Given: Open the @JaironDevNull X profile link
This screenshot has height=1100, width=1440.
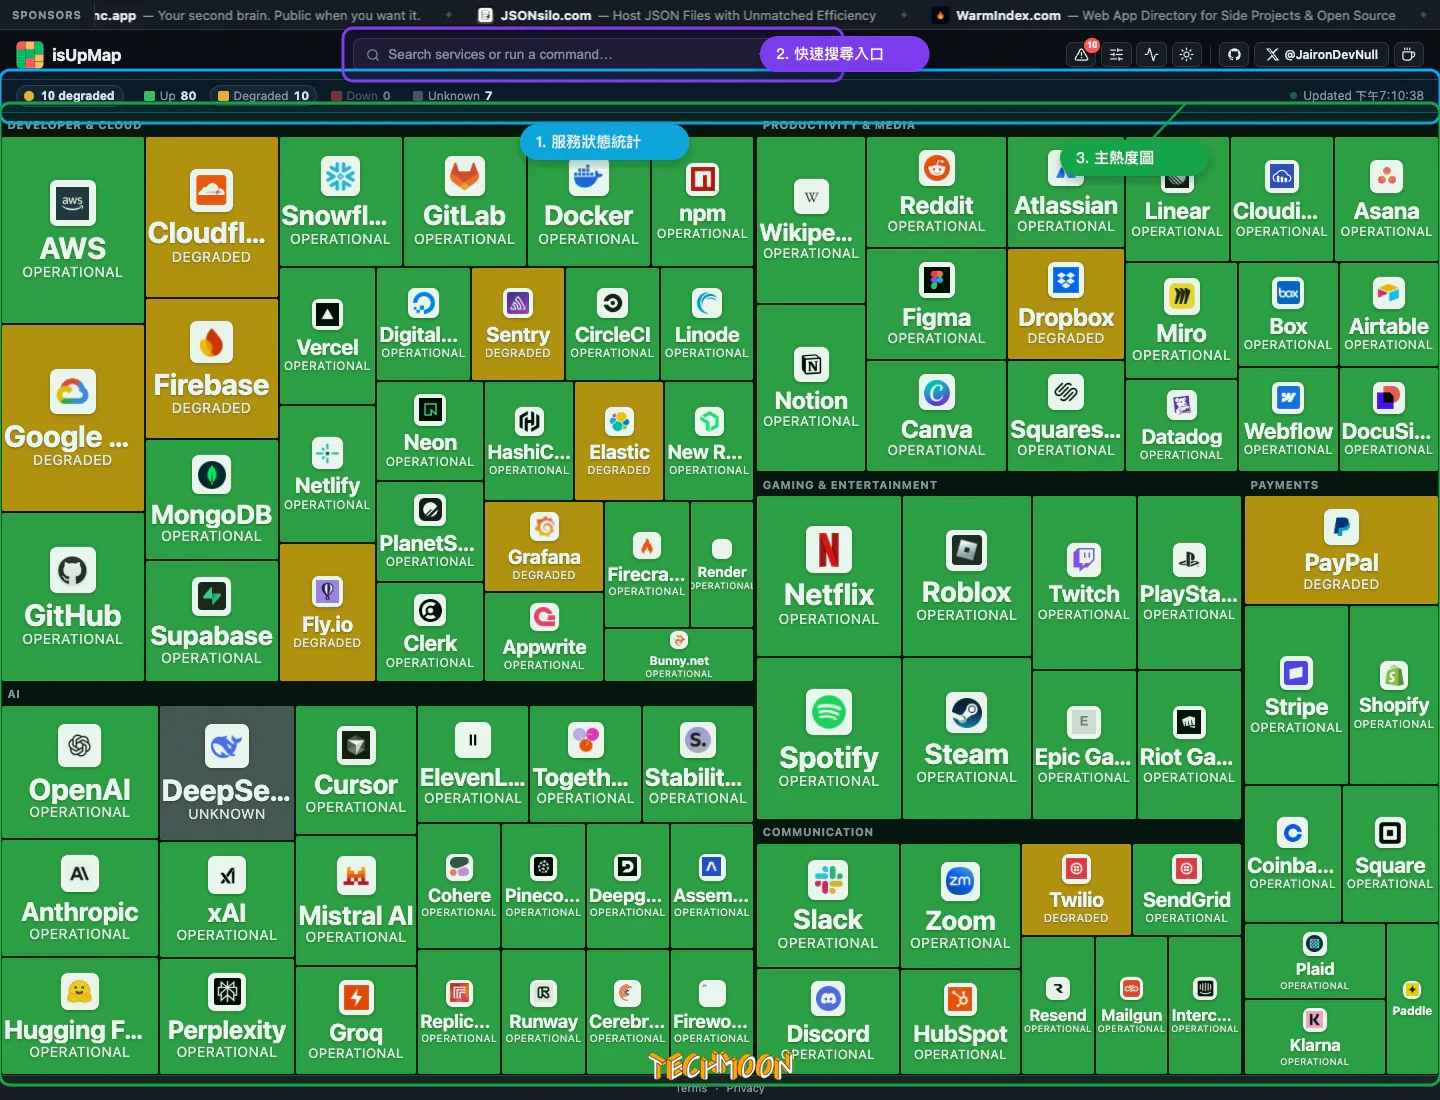Looking at the screenshot, I should 1321,54.
